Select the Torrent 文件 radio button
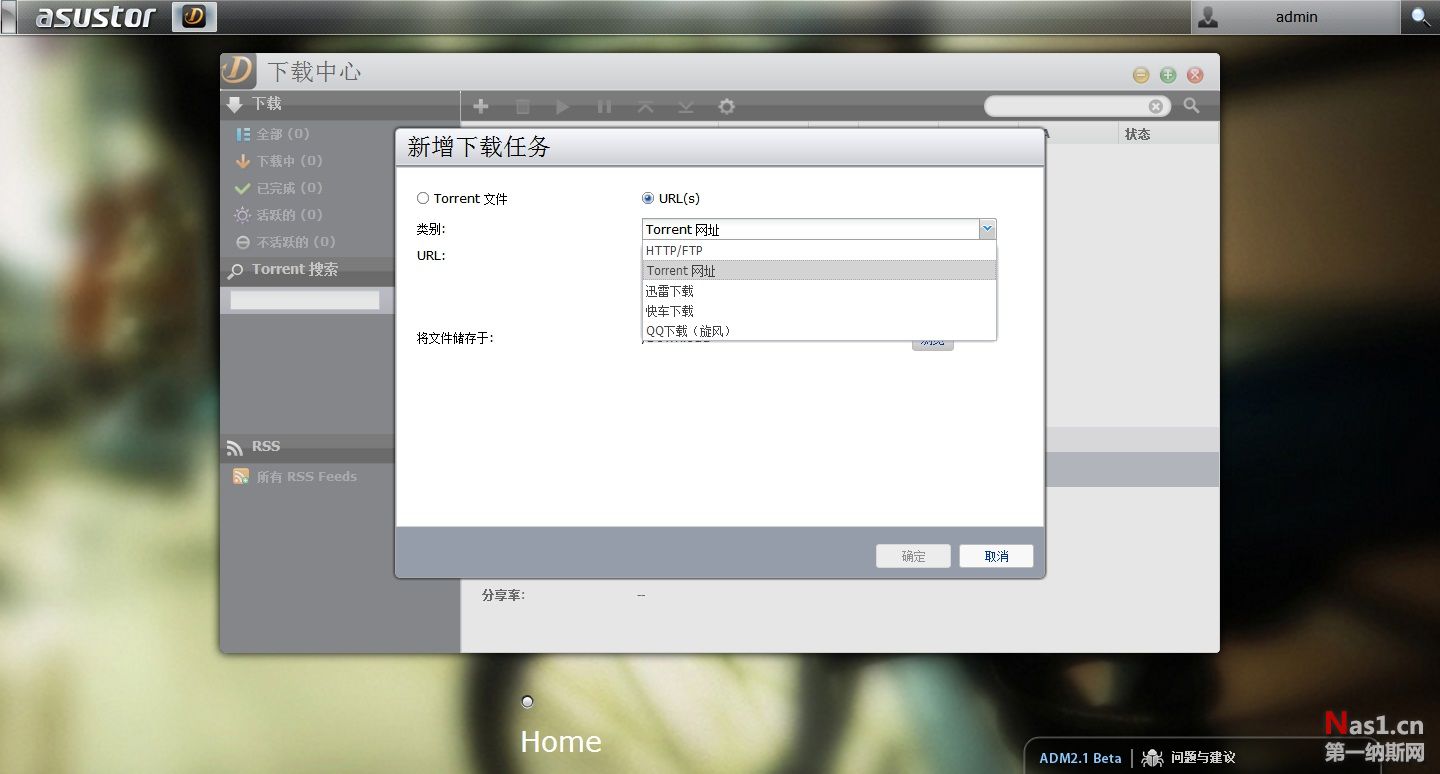Image resolution: width=1440 pixels, height=774 pixels. click(x=423, y=198)
